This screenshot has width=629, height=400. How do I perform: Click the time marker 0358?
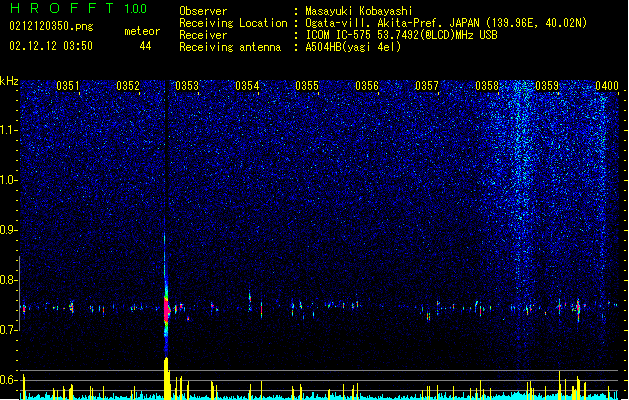pos(487,86)
